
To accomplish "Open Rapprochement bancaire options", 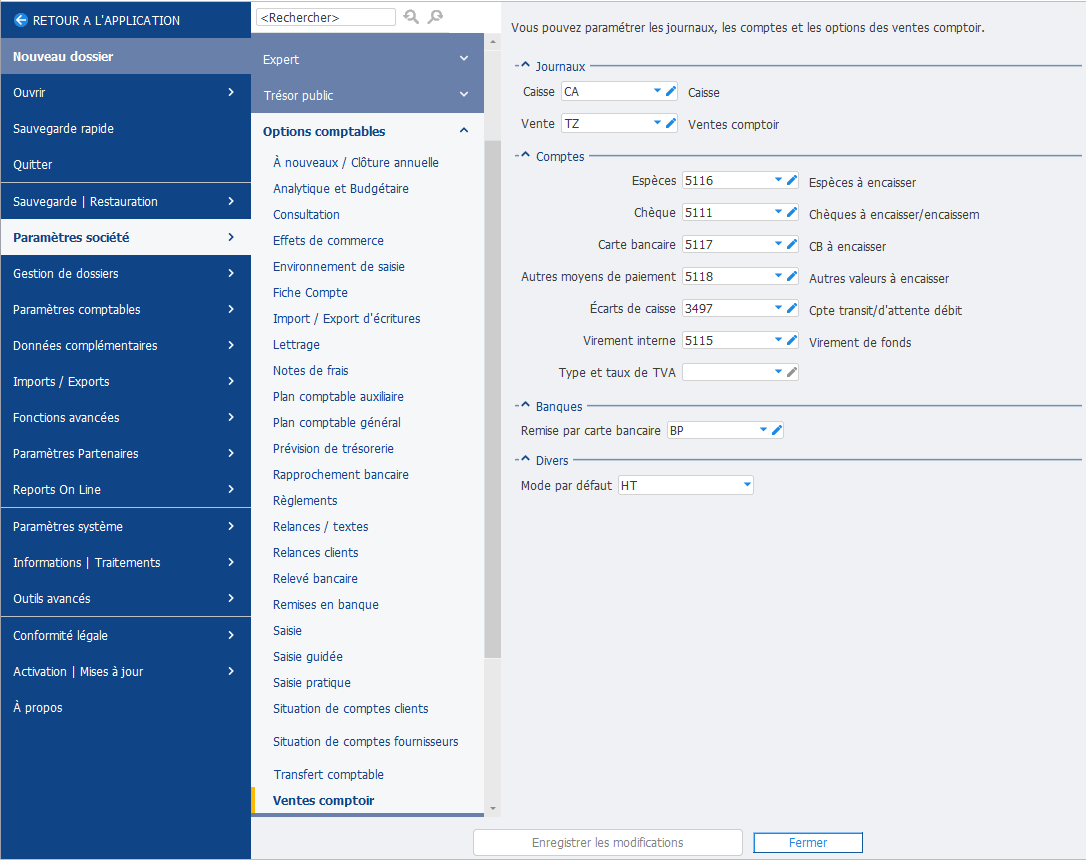I will (x=341, y=474).
